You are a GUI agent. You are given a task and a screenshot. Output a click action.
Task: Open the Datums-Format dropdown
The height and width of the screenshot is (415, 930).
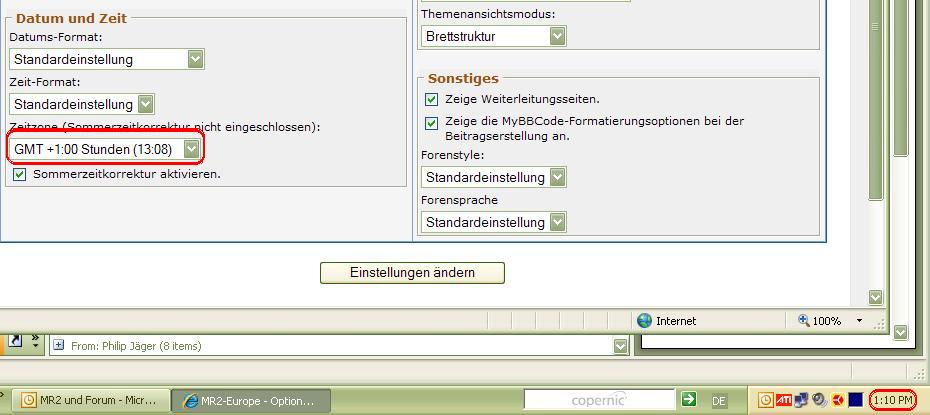click(x=195, y=59)
